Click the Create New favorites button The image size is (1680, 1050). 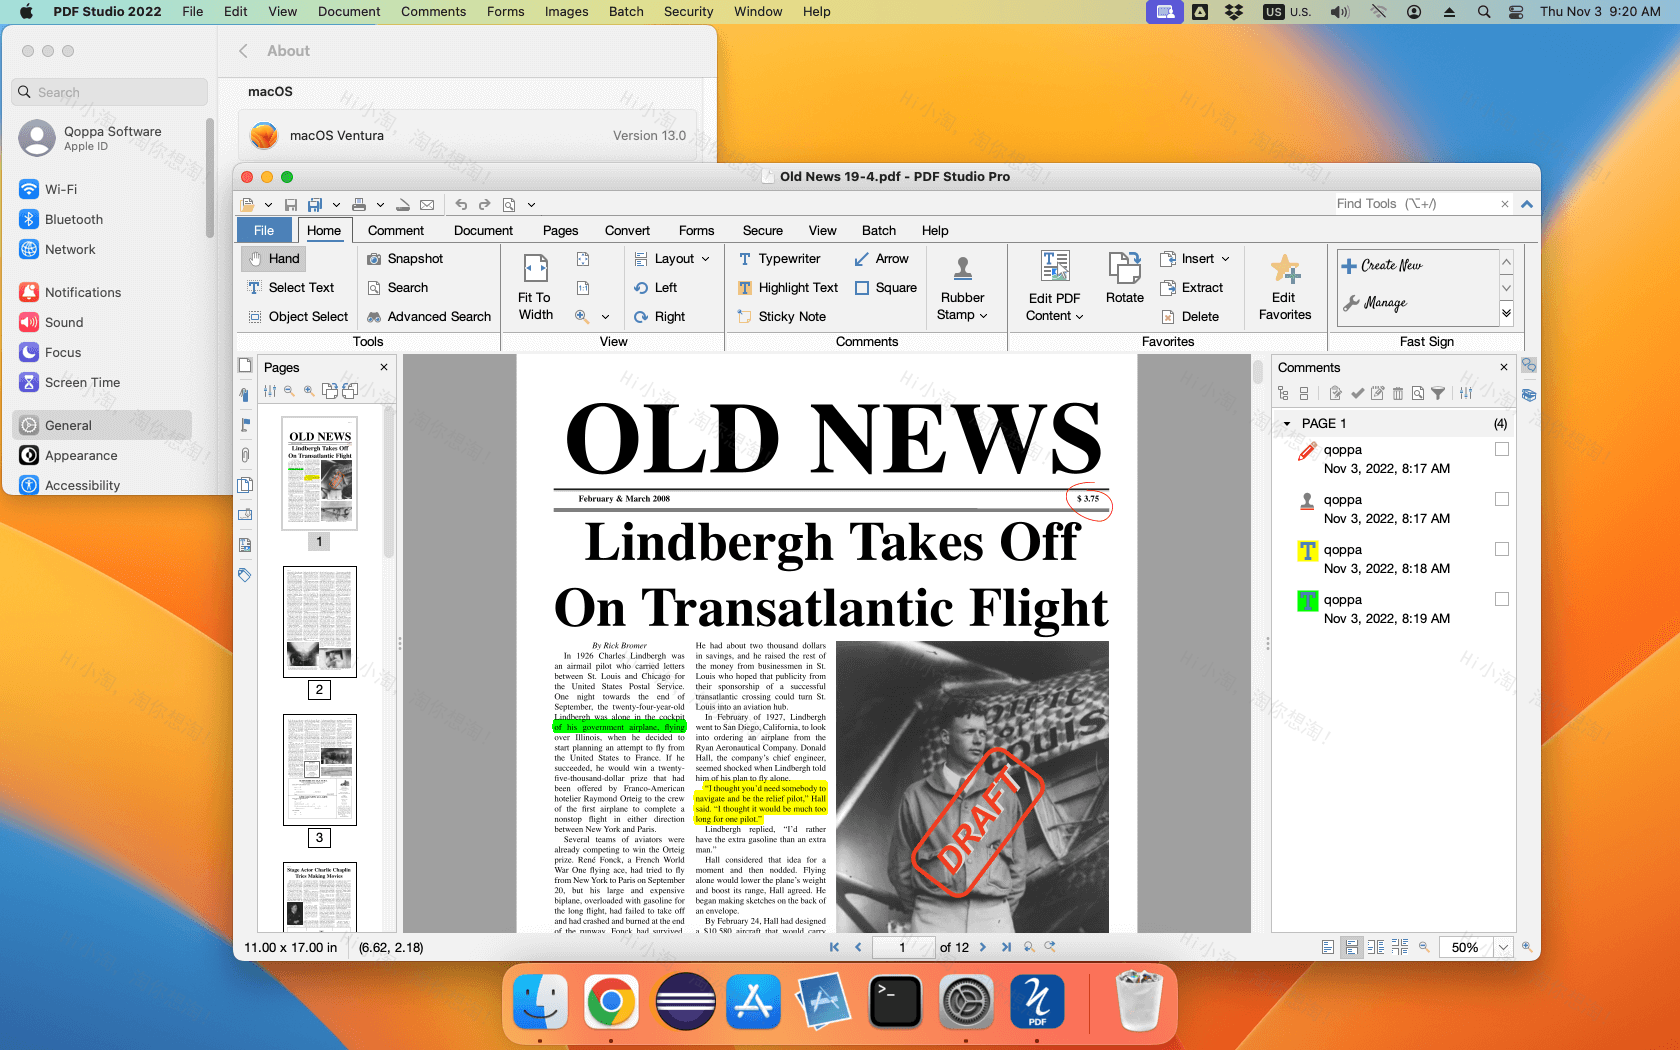1390,264
